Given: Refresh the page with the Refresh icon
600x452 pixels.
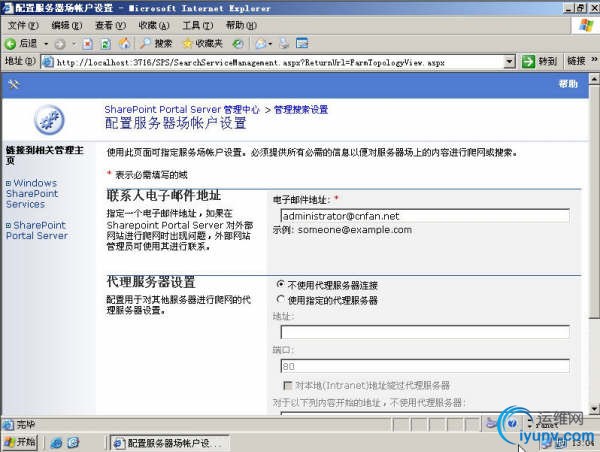Looking at the screenshot, I should click(x=106, y=44).
